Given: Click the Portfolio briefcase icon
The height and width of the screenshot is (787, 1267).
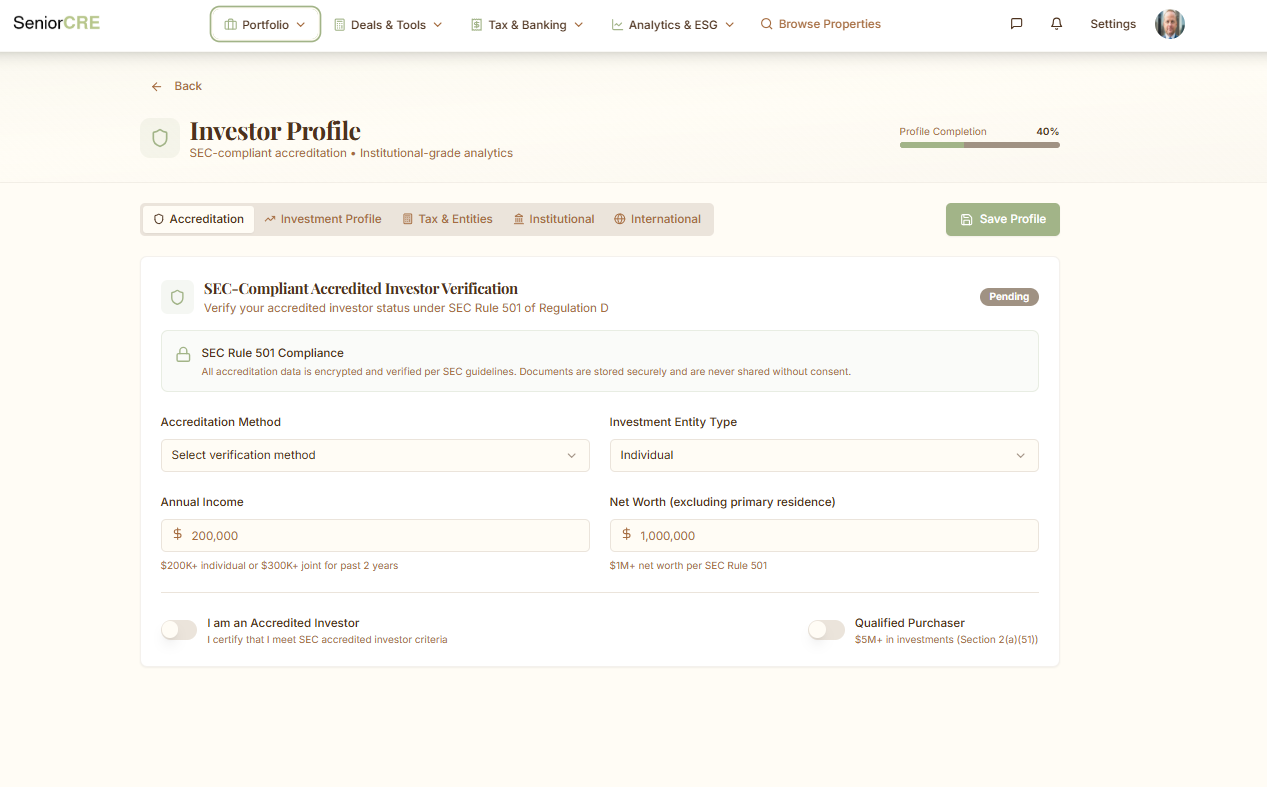Looking at the screenshot, I should point(231,25).
